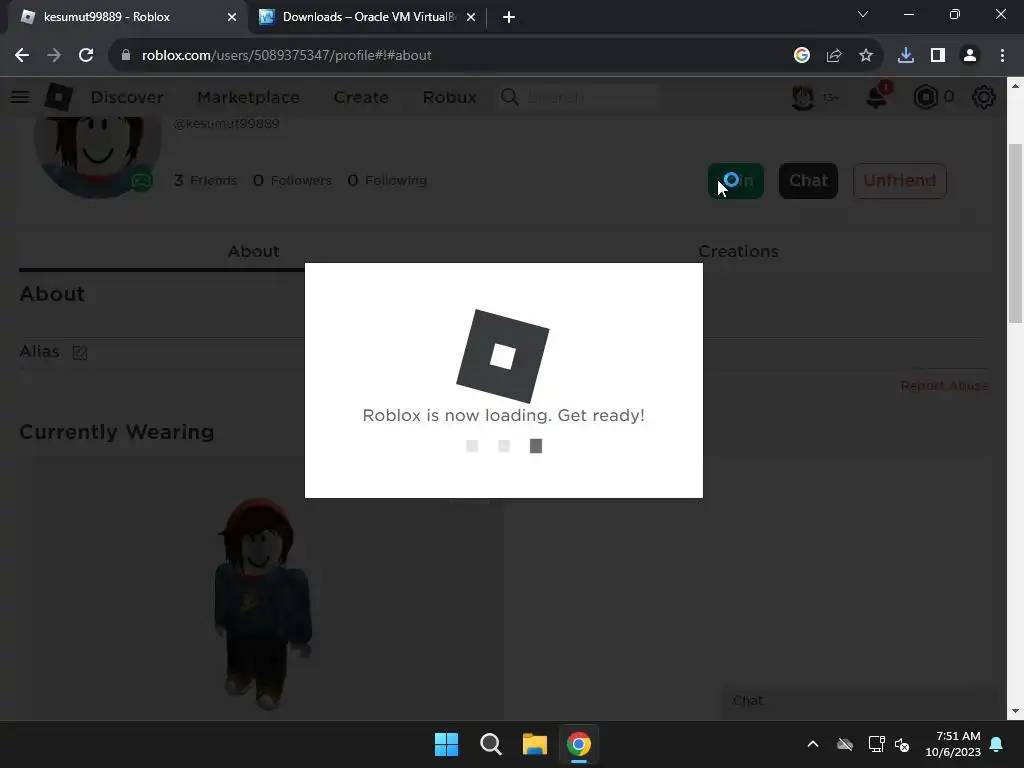Close the kesumut99889 Roblox tab
1024x768 pixels.
[232, 17]
